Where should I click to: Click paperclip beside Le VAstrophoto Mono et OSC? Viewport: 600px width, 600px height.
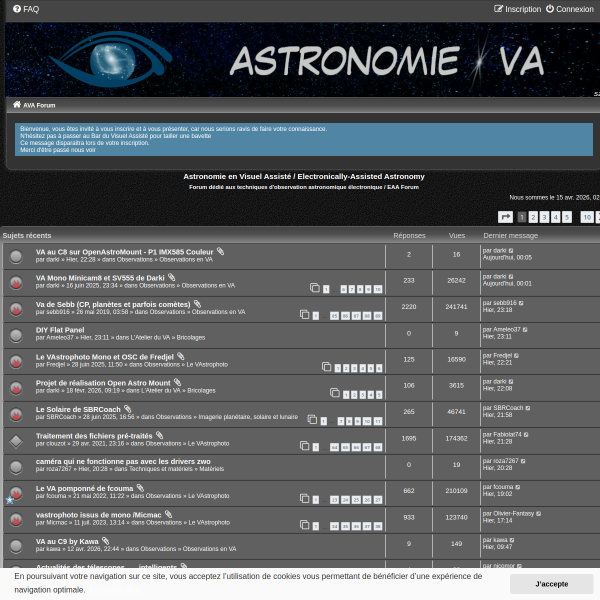click(x=181, y=356)
